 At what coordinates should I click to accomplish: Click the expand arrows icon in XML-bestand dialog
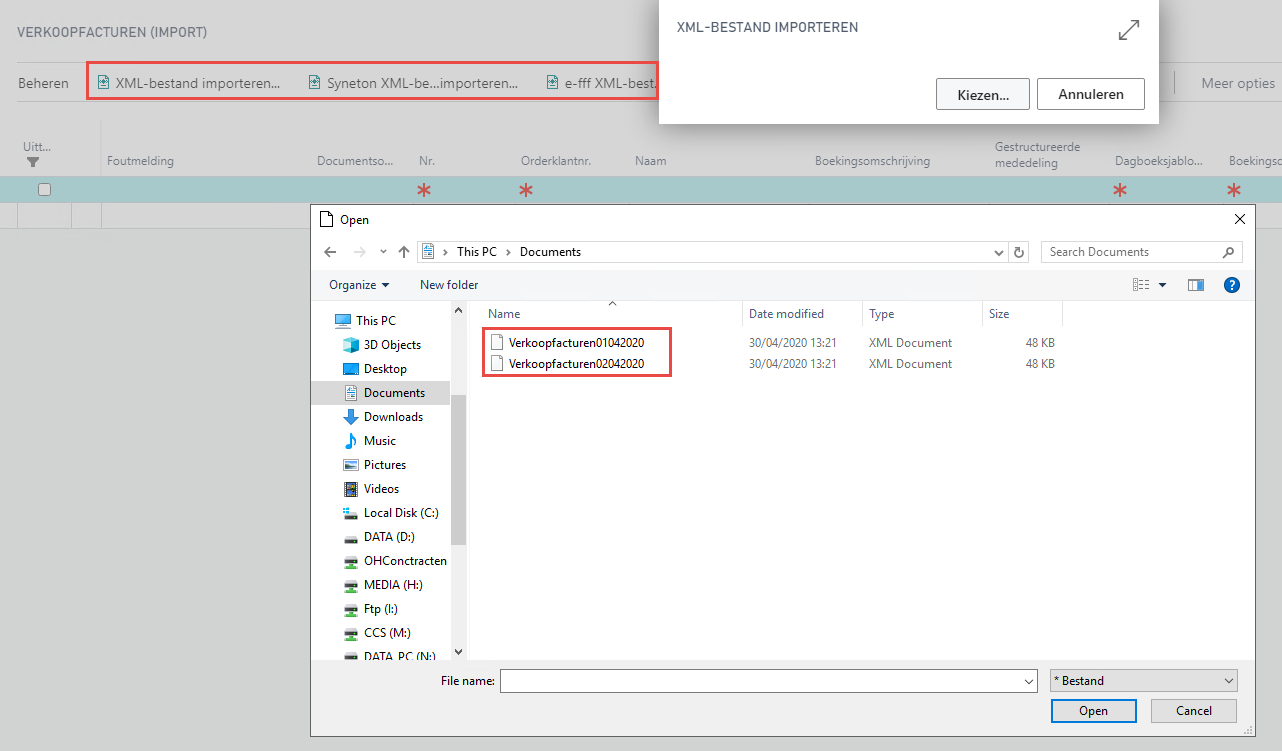(1128, 30)
